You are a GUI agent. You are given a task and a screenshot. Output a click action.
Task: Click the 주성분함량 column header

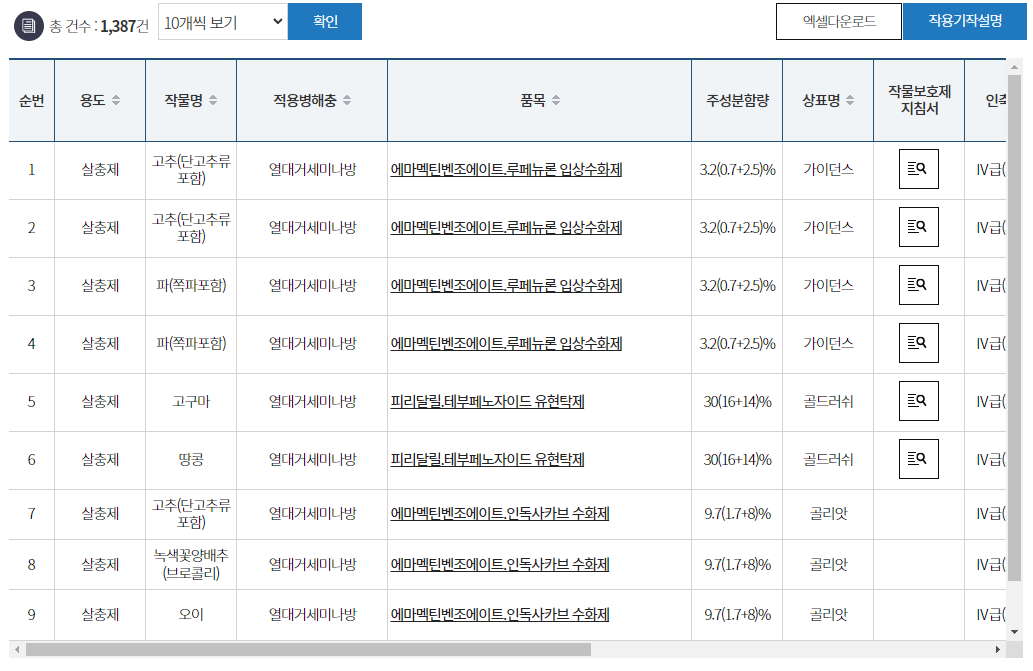737,100
